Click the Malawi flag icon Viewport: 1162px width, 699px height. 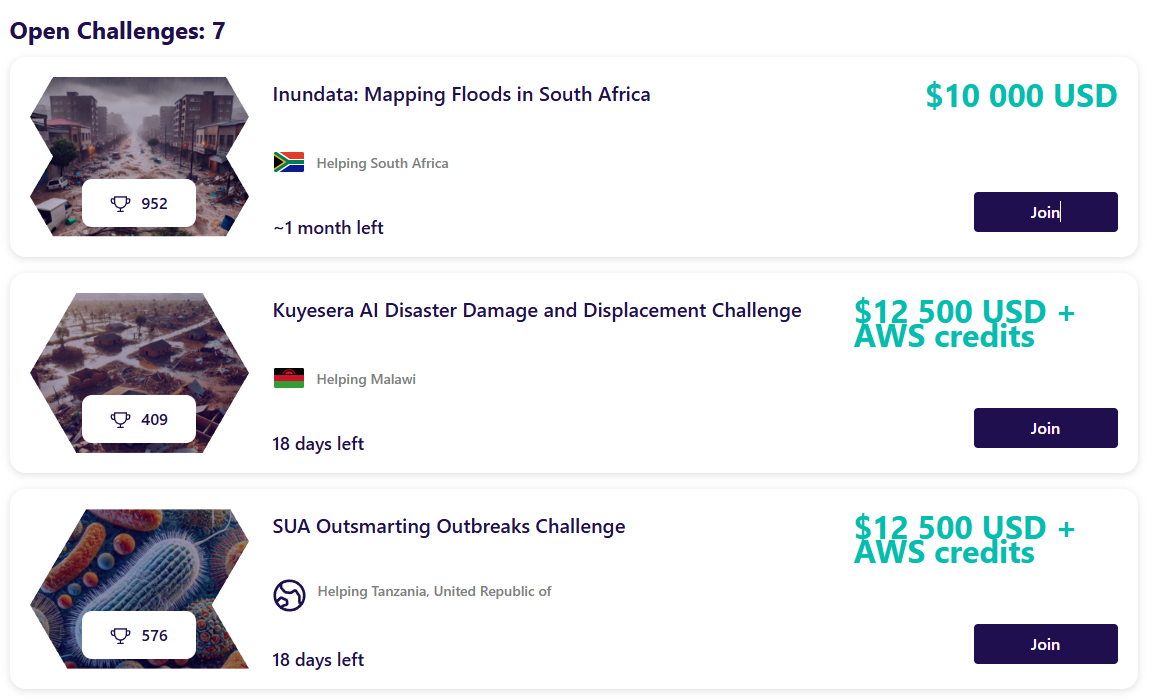[288, 378]
